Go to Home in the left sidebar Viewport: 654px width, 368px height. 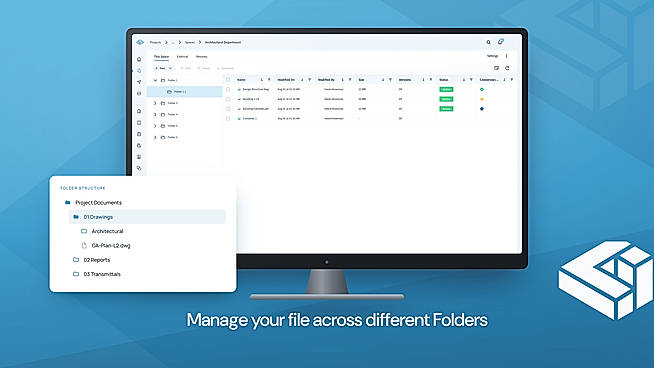click(x=139, y=59)
